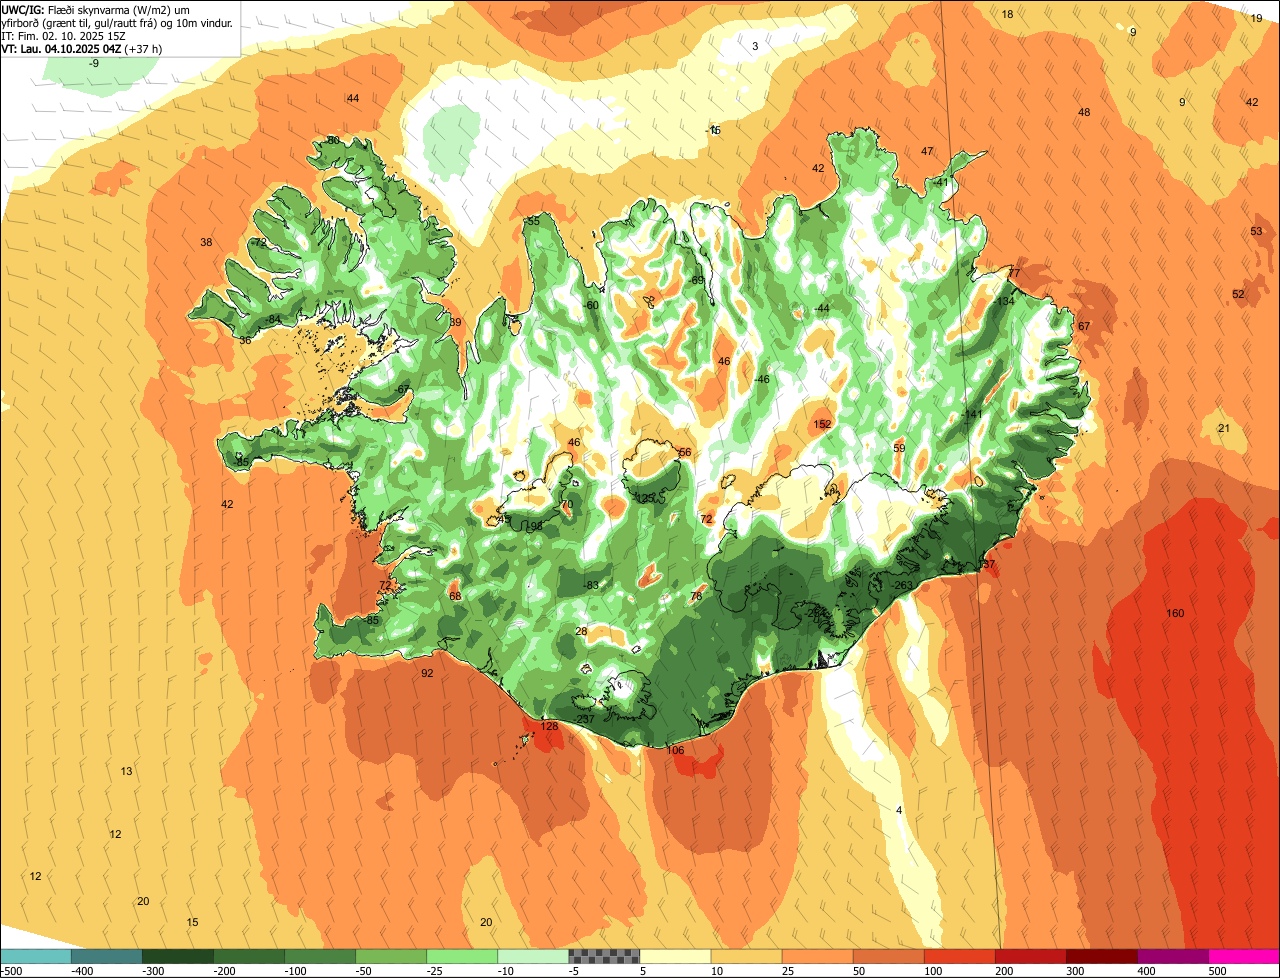Select the -200 to -100 green swatch
This screenshot has width=1280, height=978.
point(248,956)
